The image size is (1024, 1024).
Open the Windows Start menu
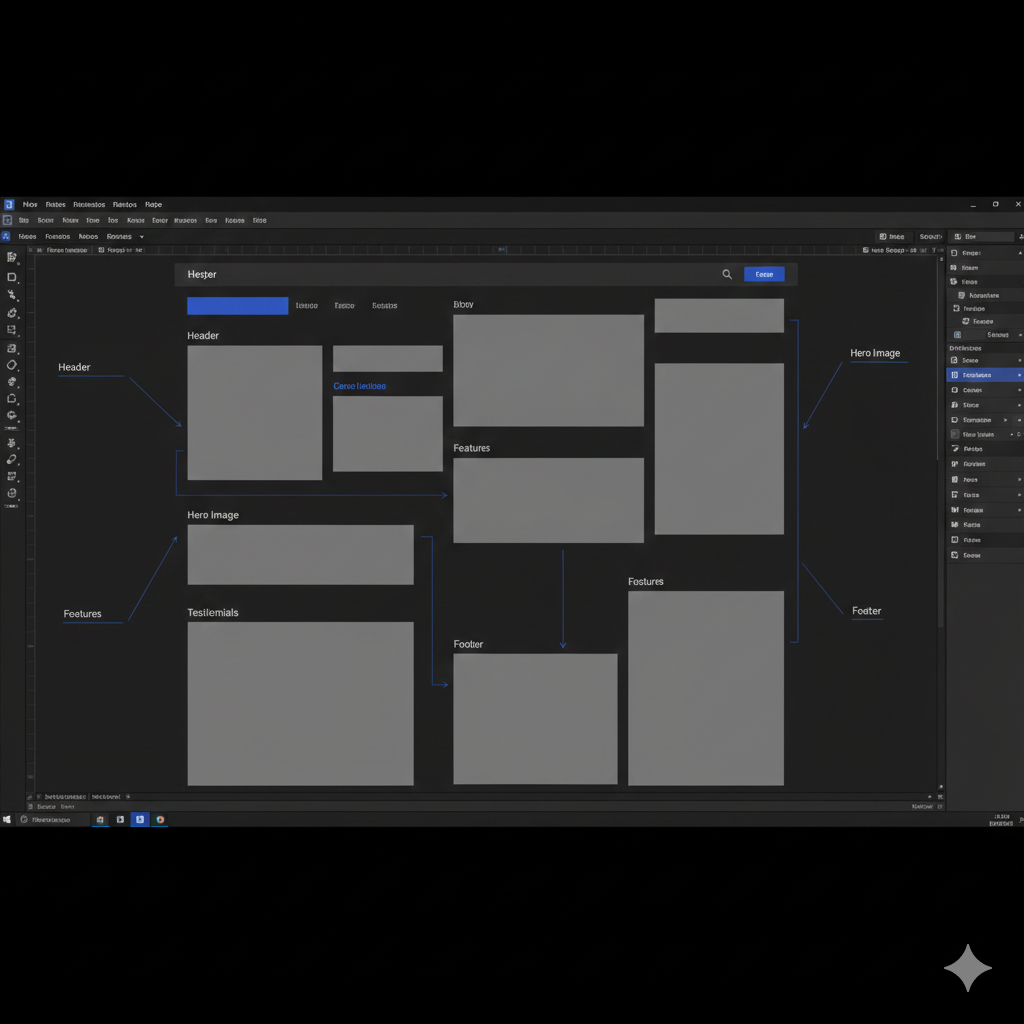[7, 820]
